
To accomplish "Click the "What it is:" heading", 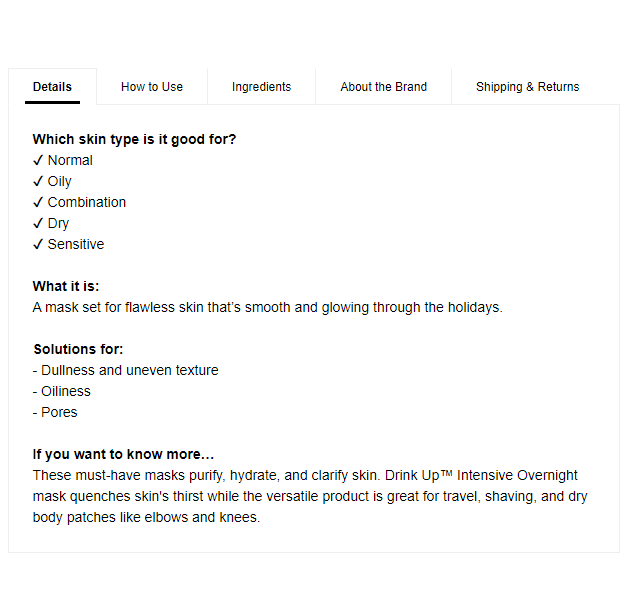I will [66, 286].
